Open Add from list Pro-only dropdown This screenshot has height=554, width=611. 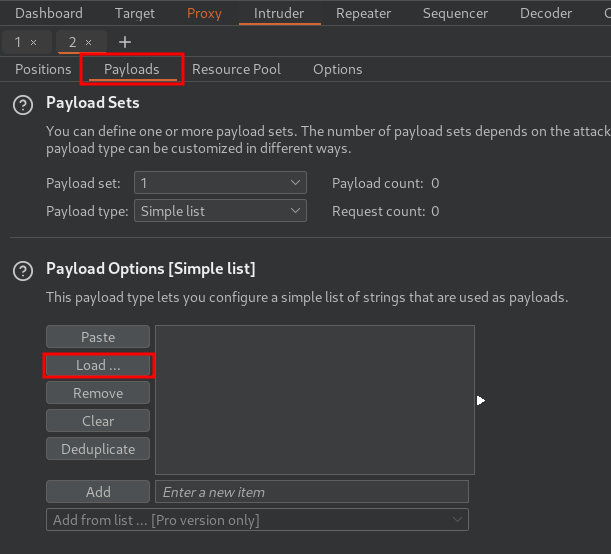(257, 520)
